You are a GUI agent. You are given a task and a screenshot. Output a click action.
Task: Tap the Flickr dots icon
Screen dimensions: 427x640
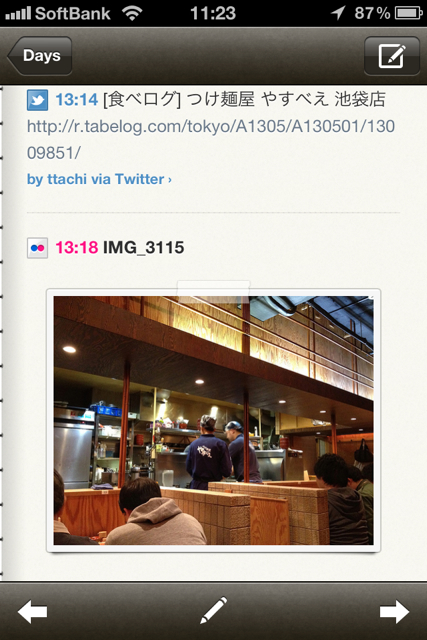38,248
